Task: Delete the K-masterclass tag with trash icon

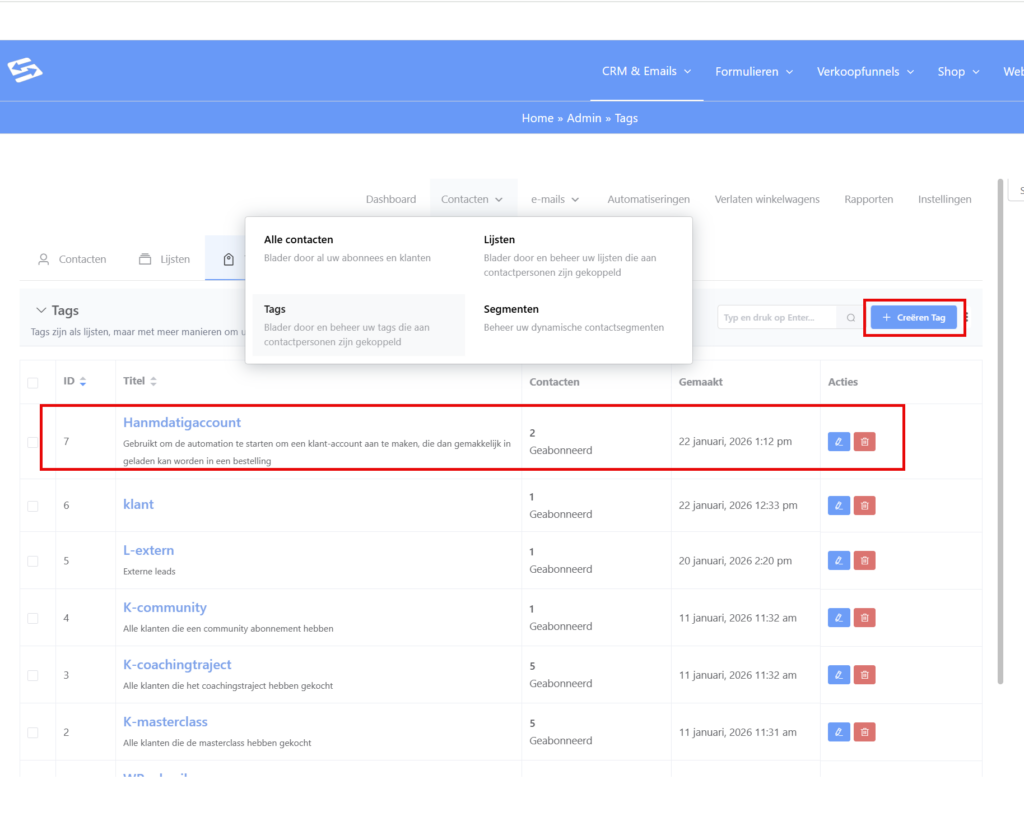Action: [x=864, y=732]
